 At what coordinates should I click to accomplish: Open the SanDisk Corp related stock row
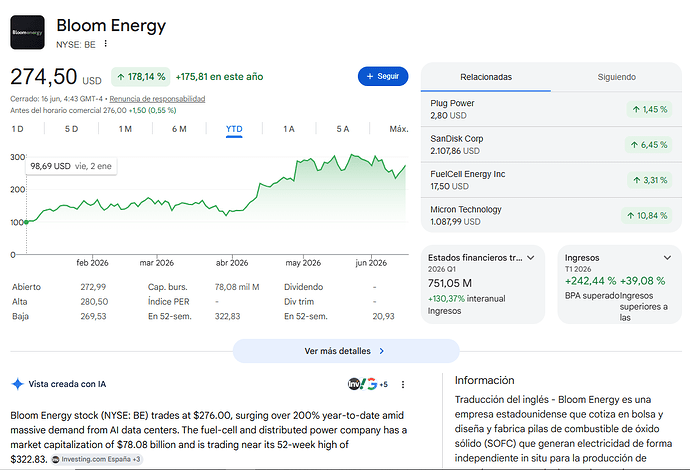tap(551, 144)
